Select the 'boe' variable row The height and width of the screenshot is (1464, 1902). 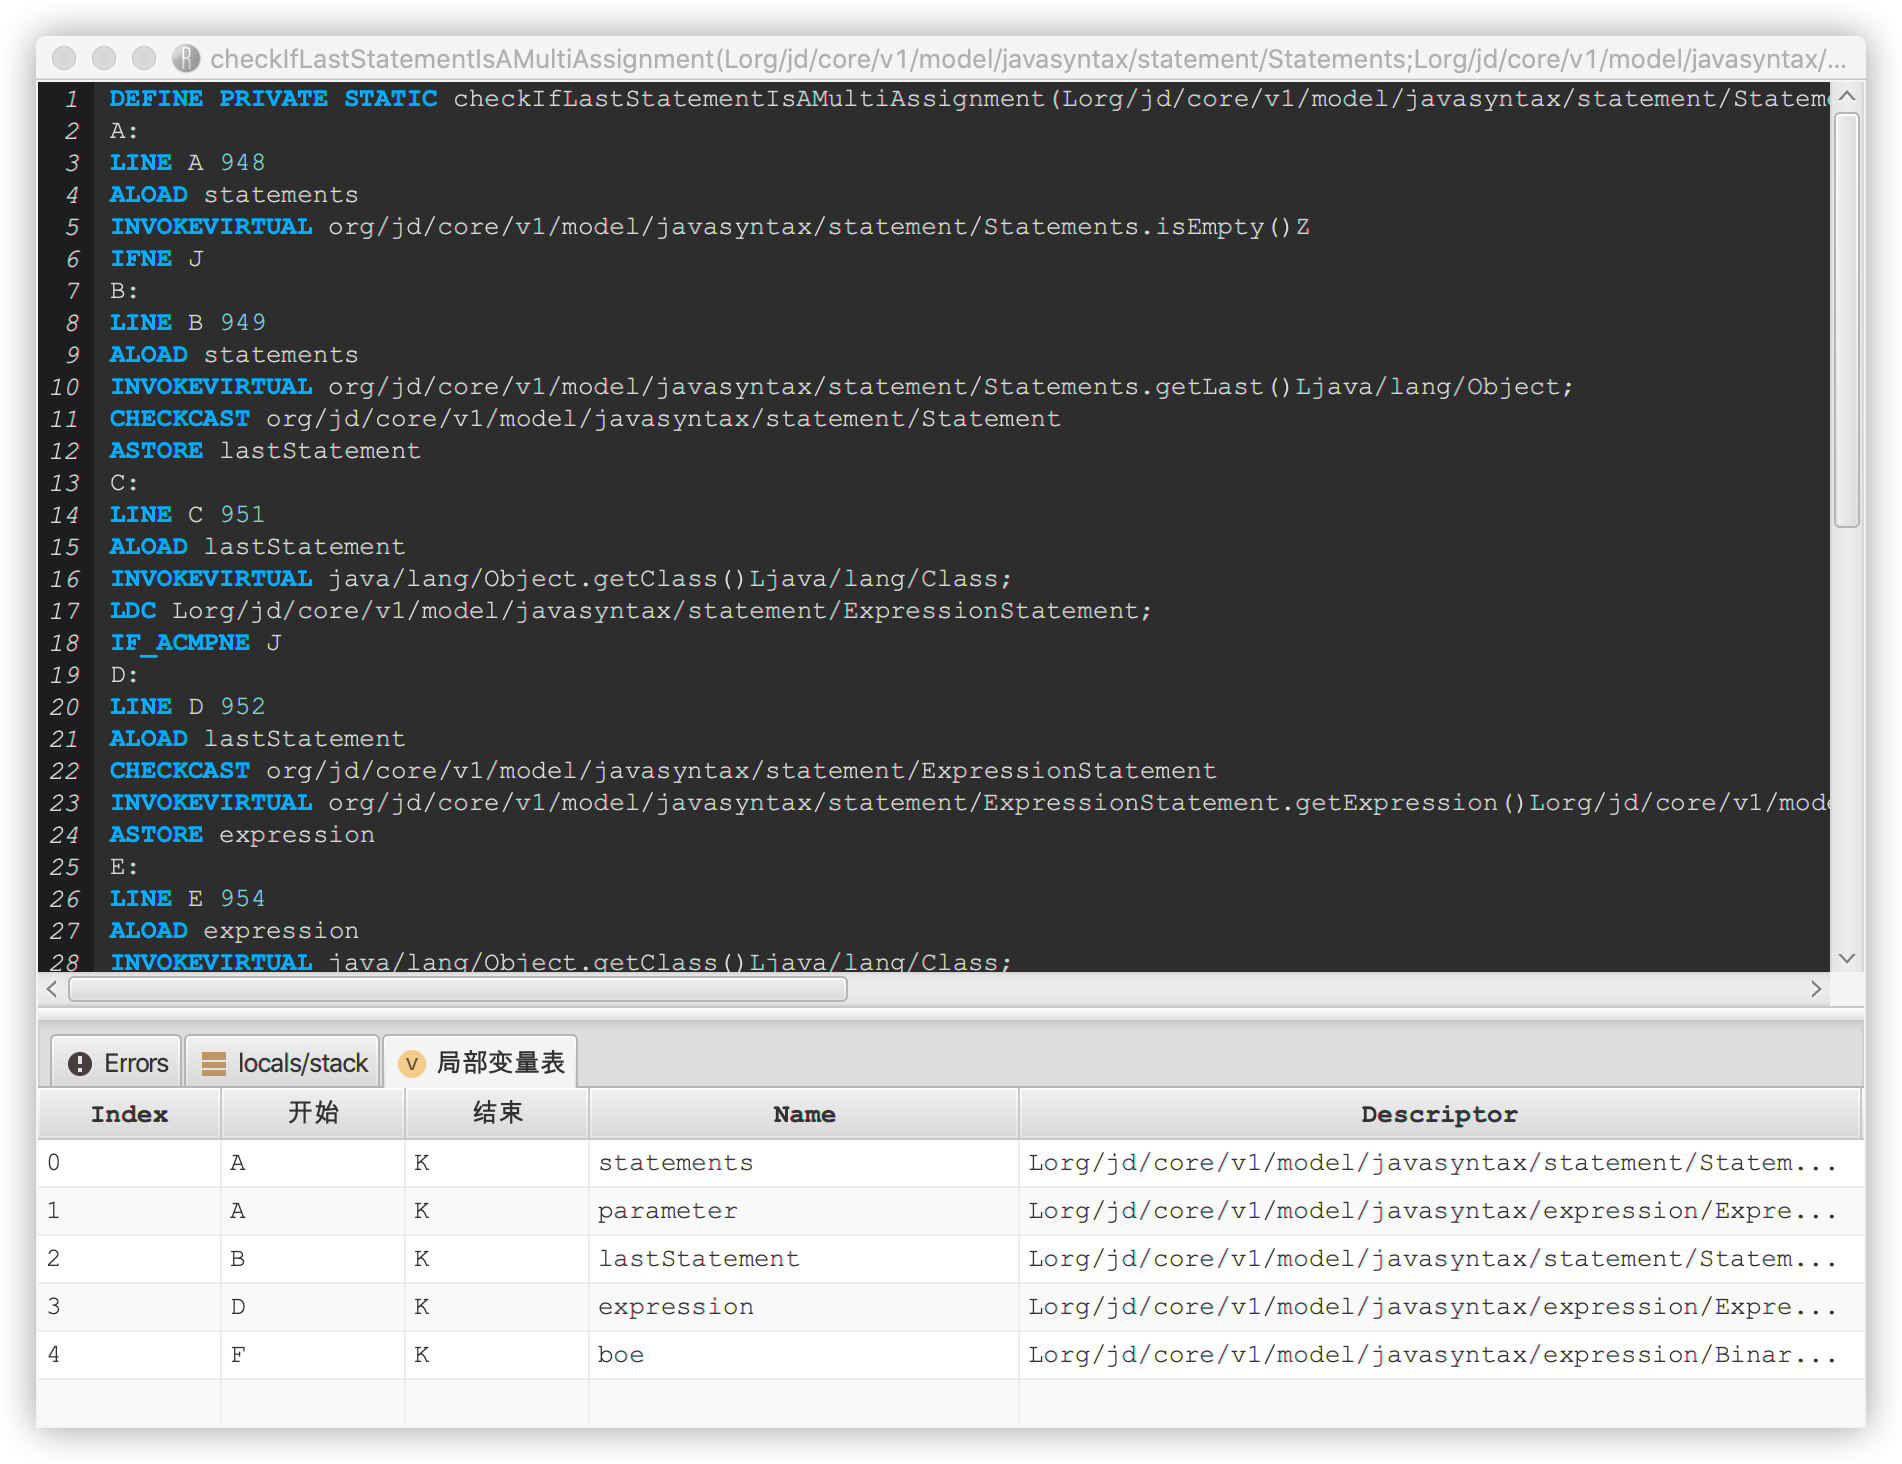tap(621, 1355)
